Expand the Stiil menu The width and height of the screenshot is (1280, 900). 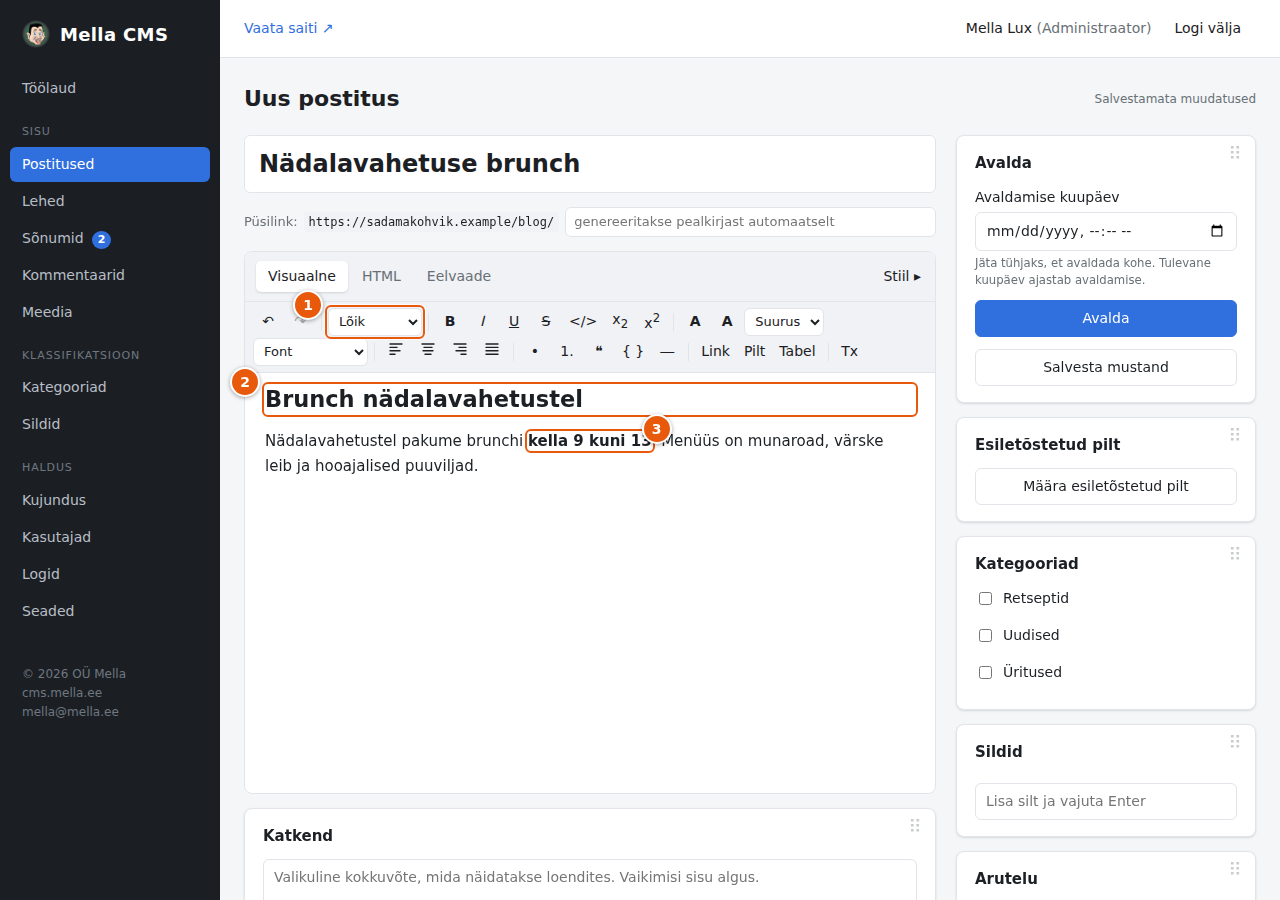pos(902,276)
